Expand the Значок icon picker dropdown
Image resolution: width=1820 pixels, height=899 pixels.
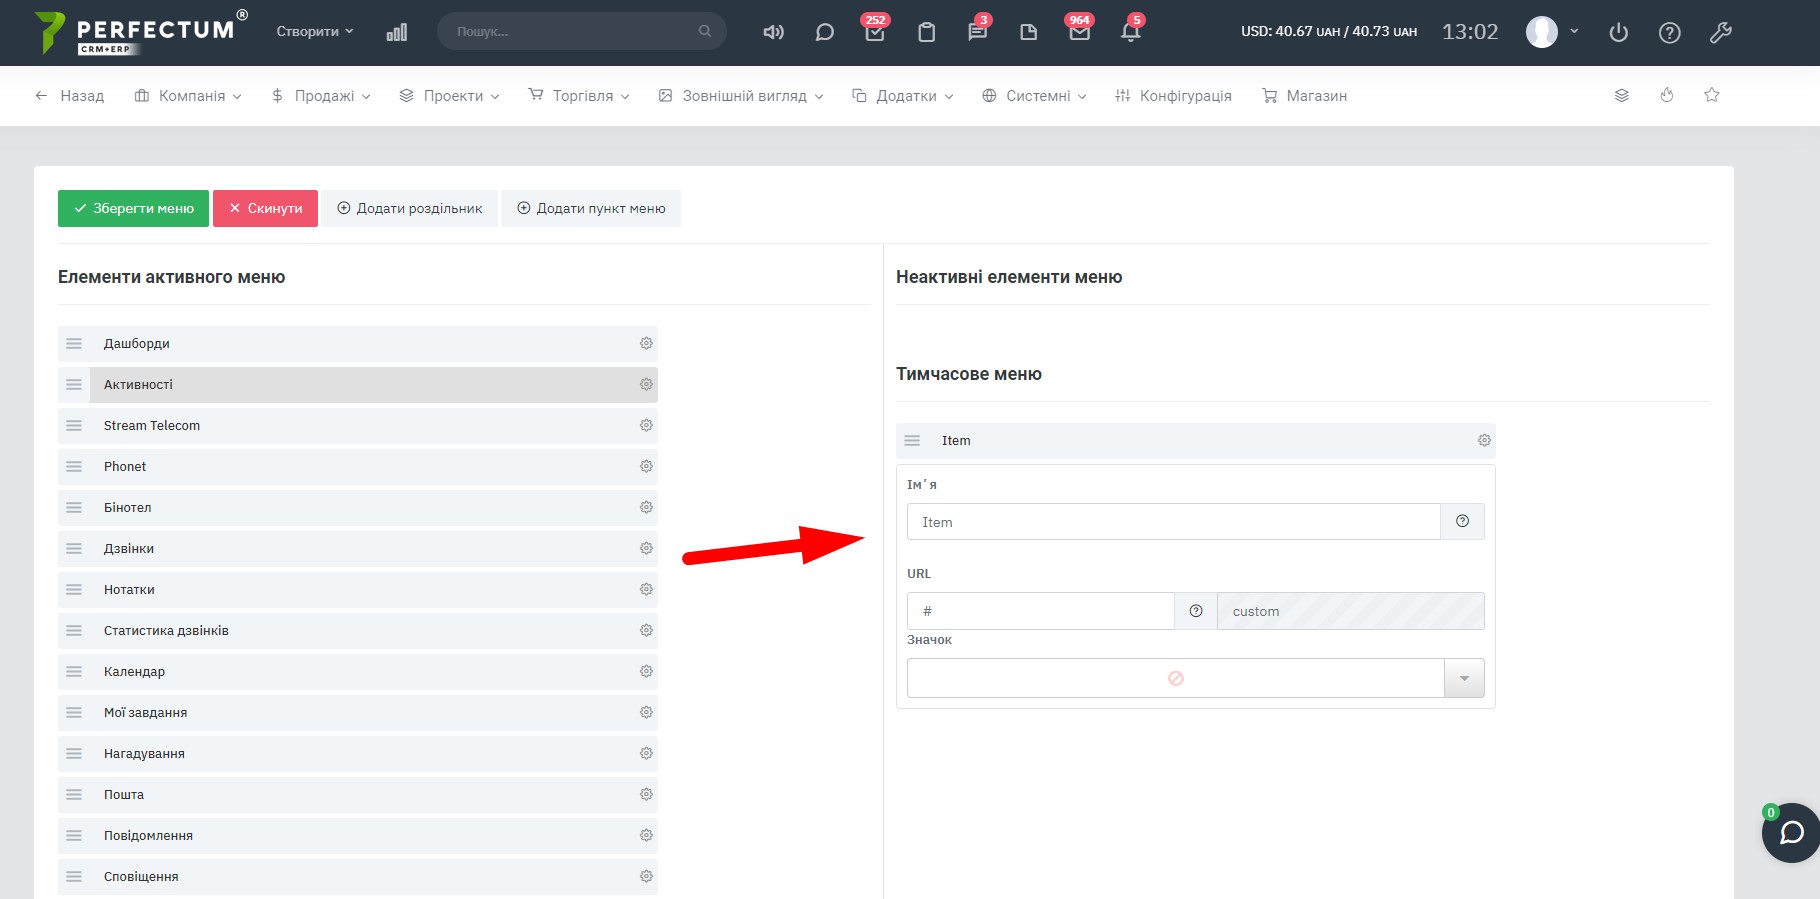click(1464, 678)
